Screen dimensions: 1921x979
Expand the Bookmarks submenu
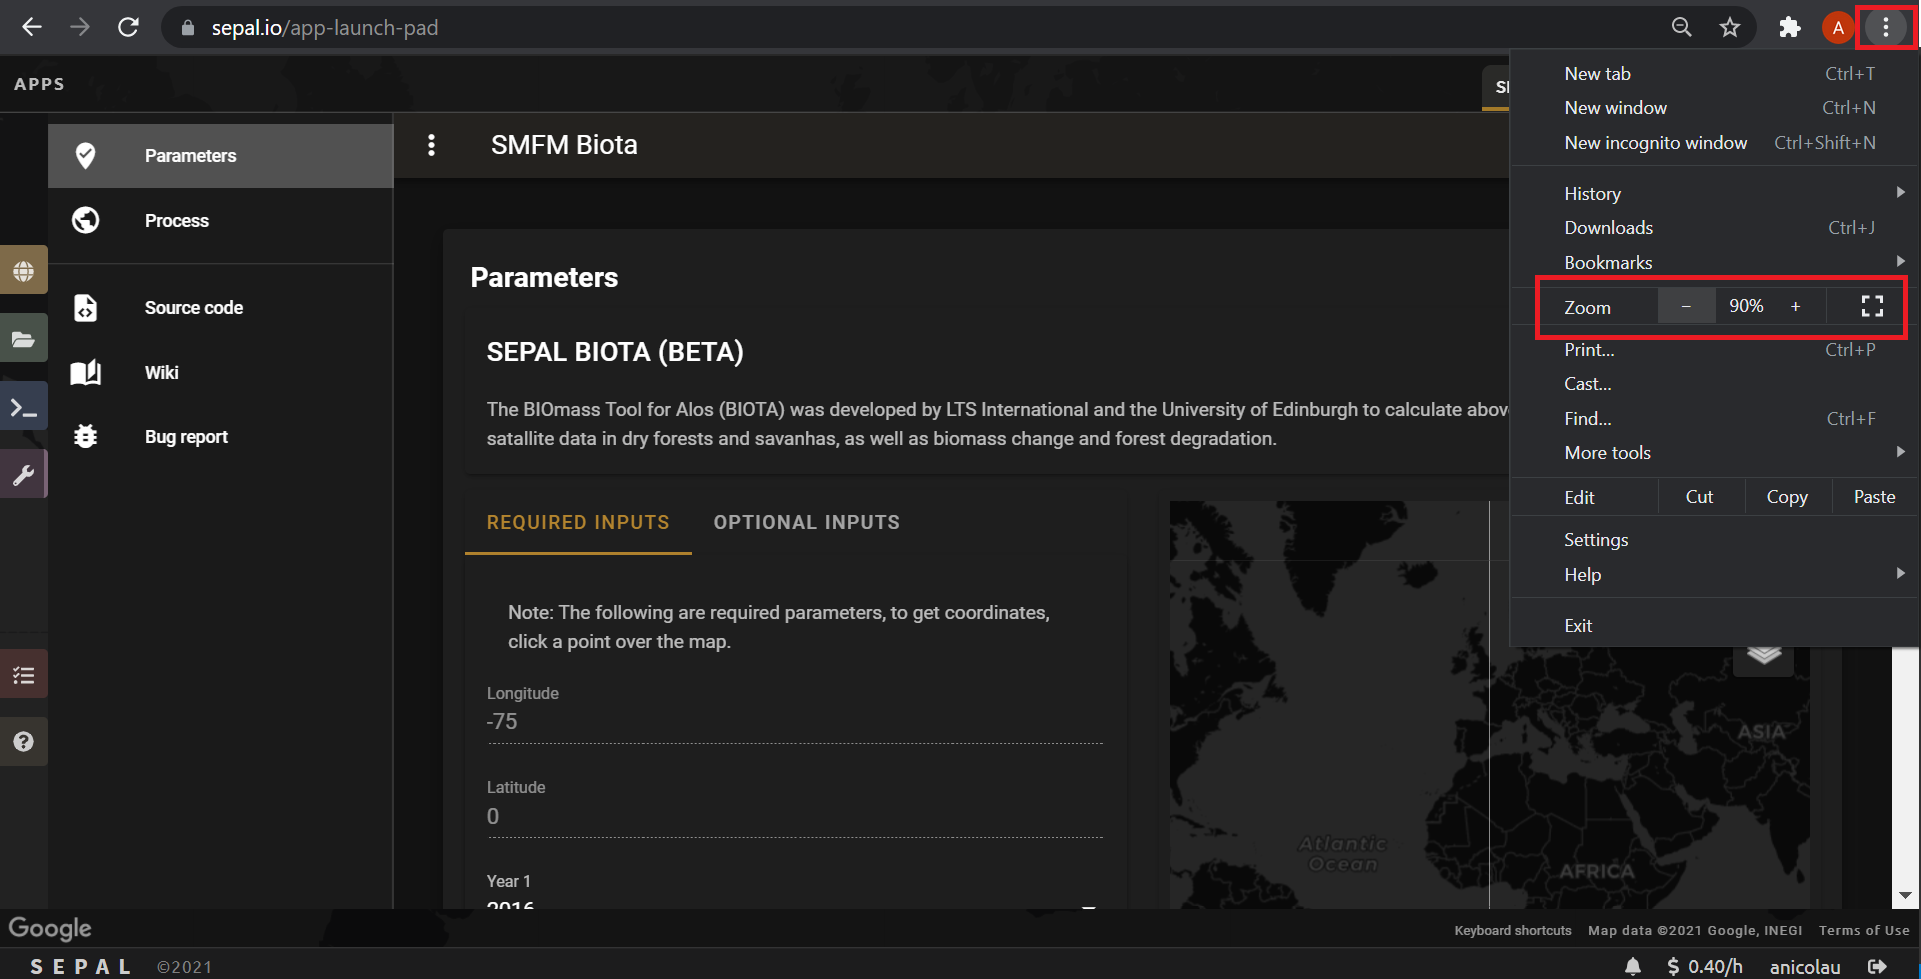tap(1715, 263)
